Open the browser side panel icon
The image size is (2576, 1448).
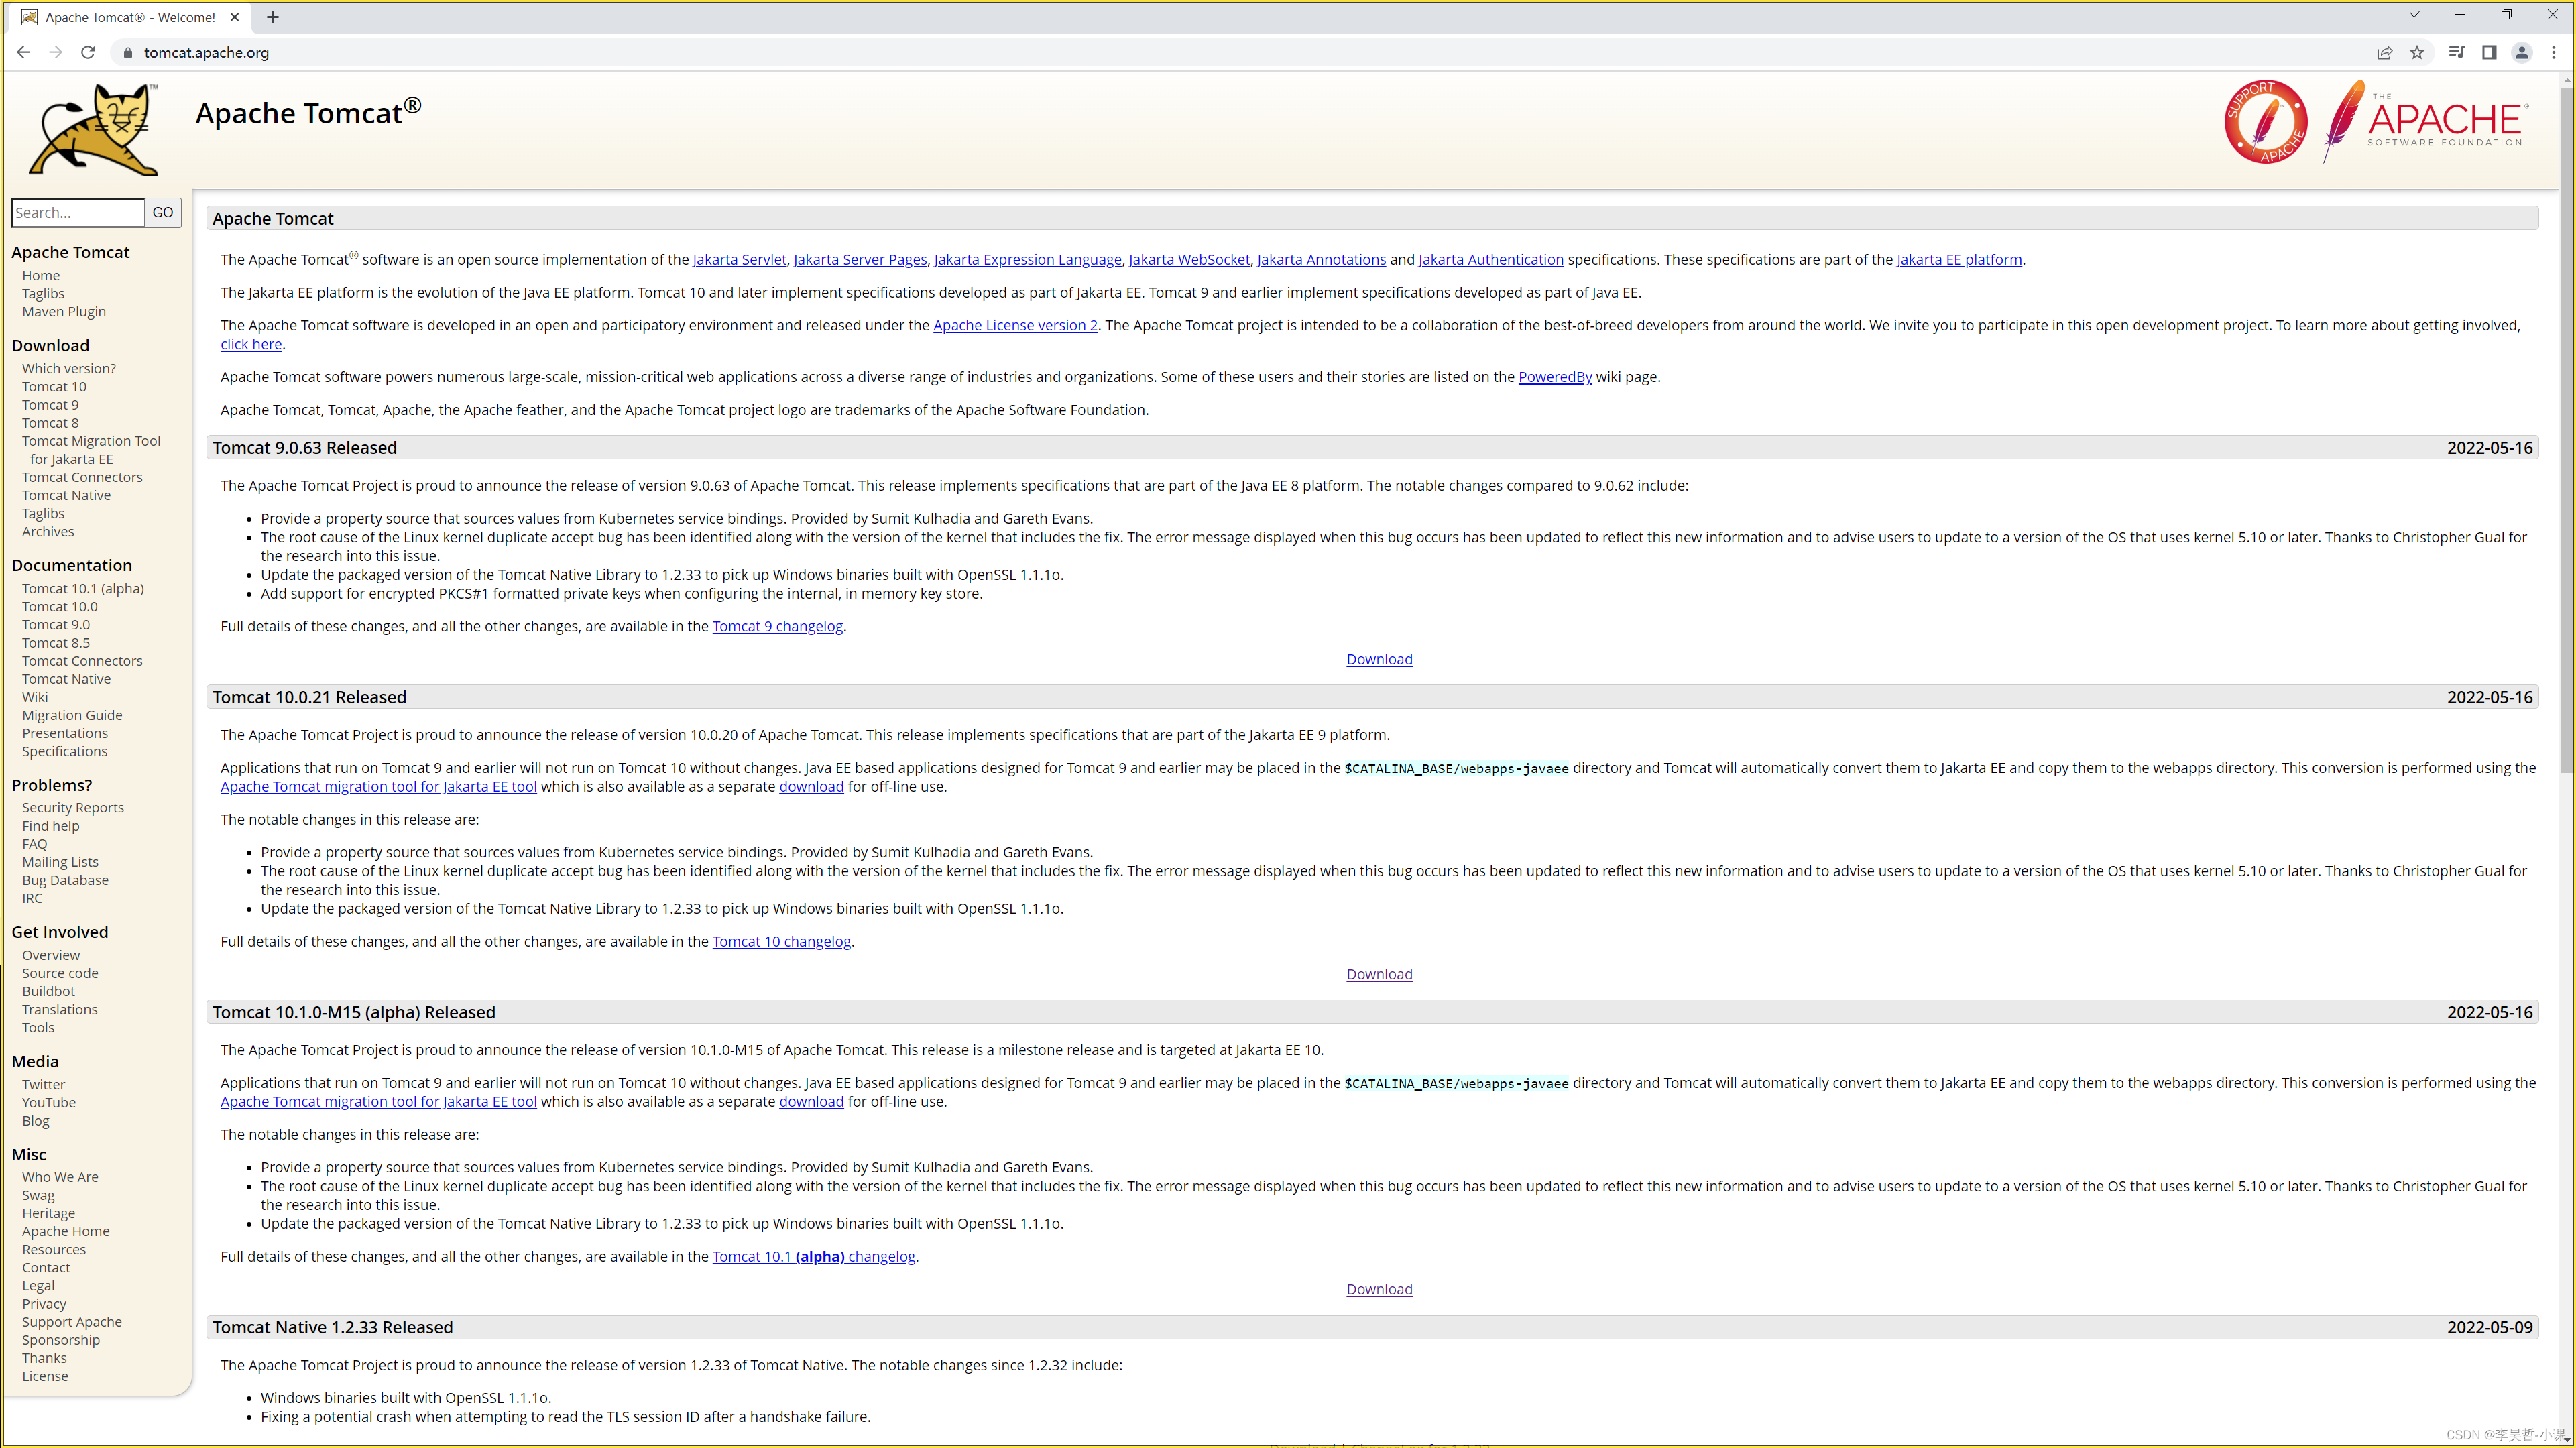tap(2489, 52)
